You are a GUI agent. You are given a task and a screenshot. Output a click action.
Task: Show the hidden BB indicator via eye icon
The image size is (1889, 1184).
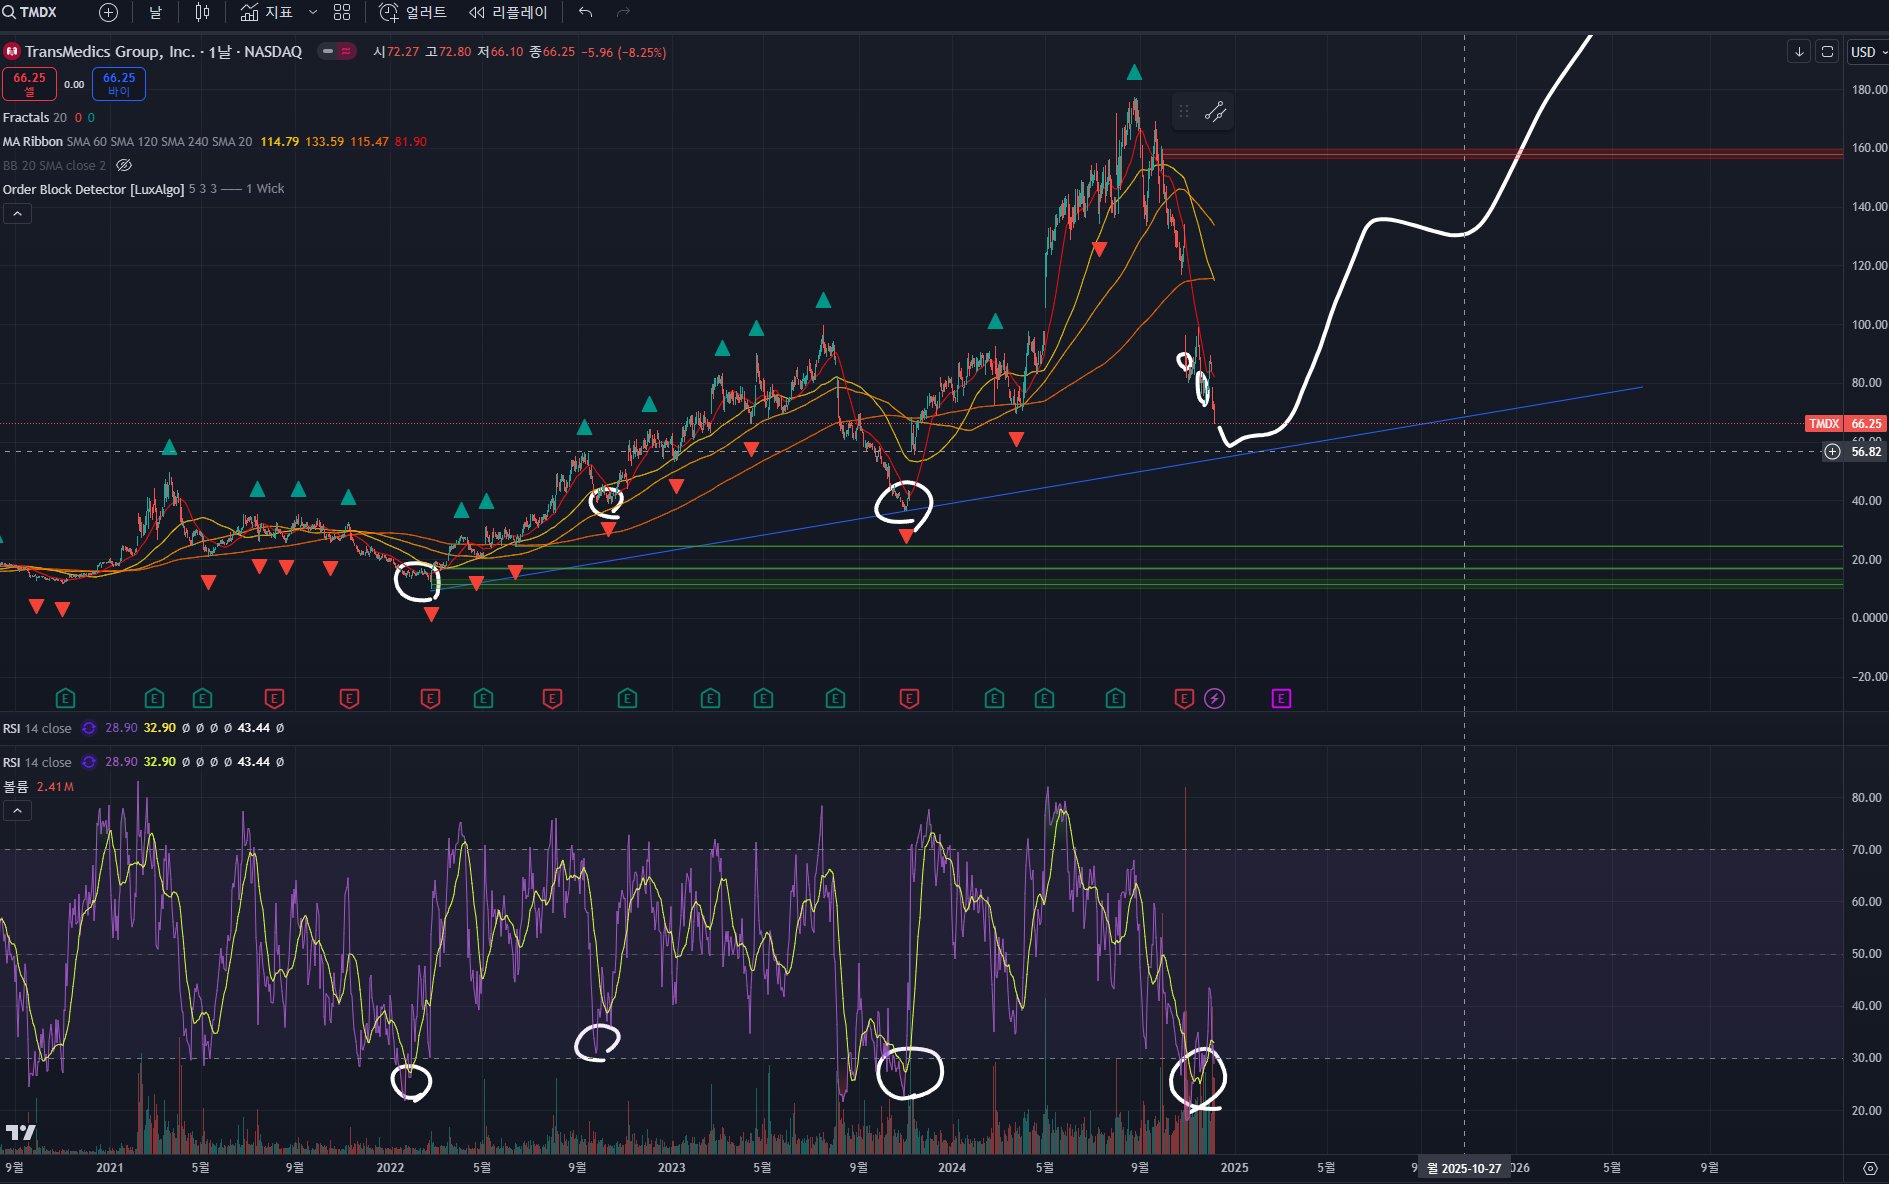coord(124,166)
